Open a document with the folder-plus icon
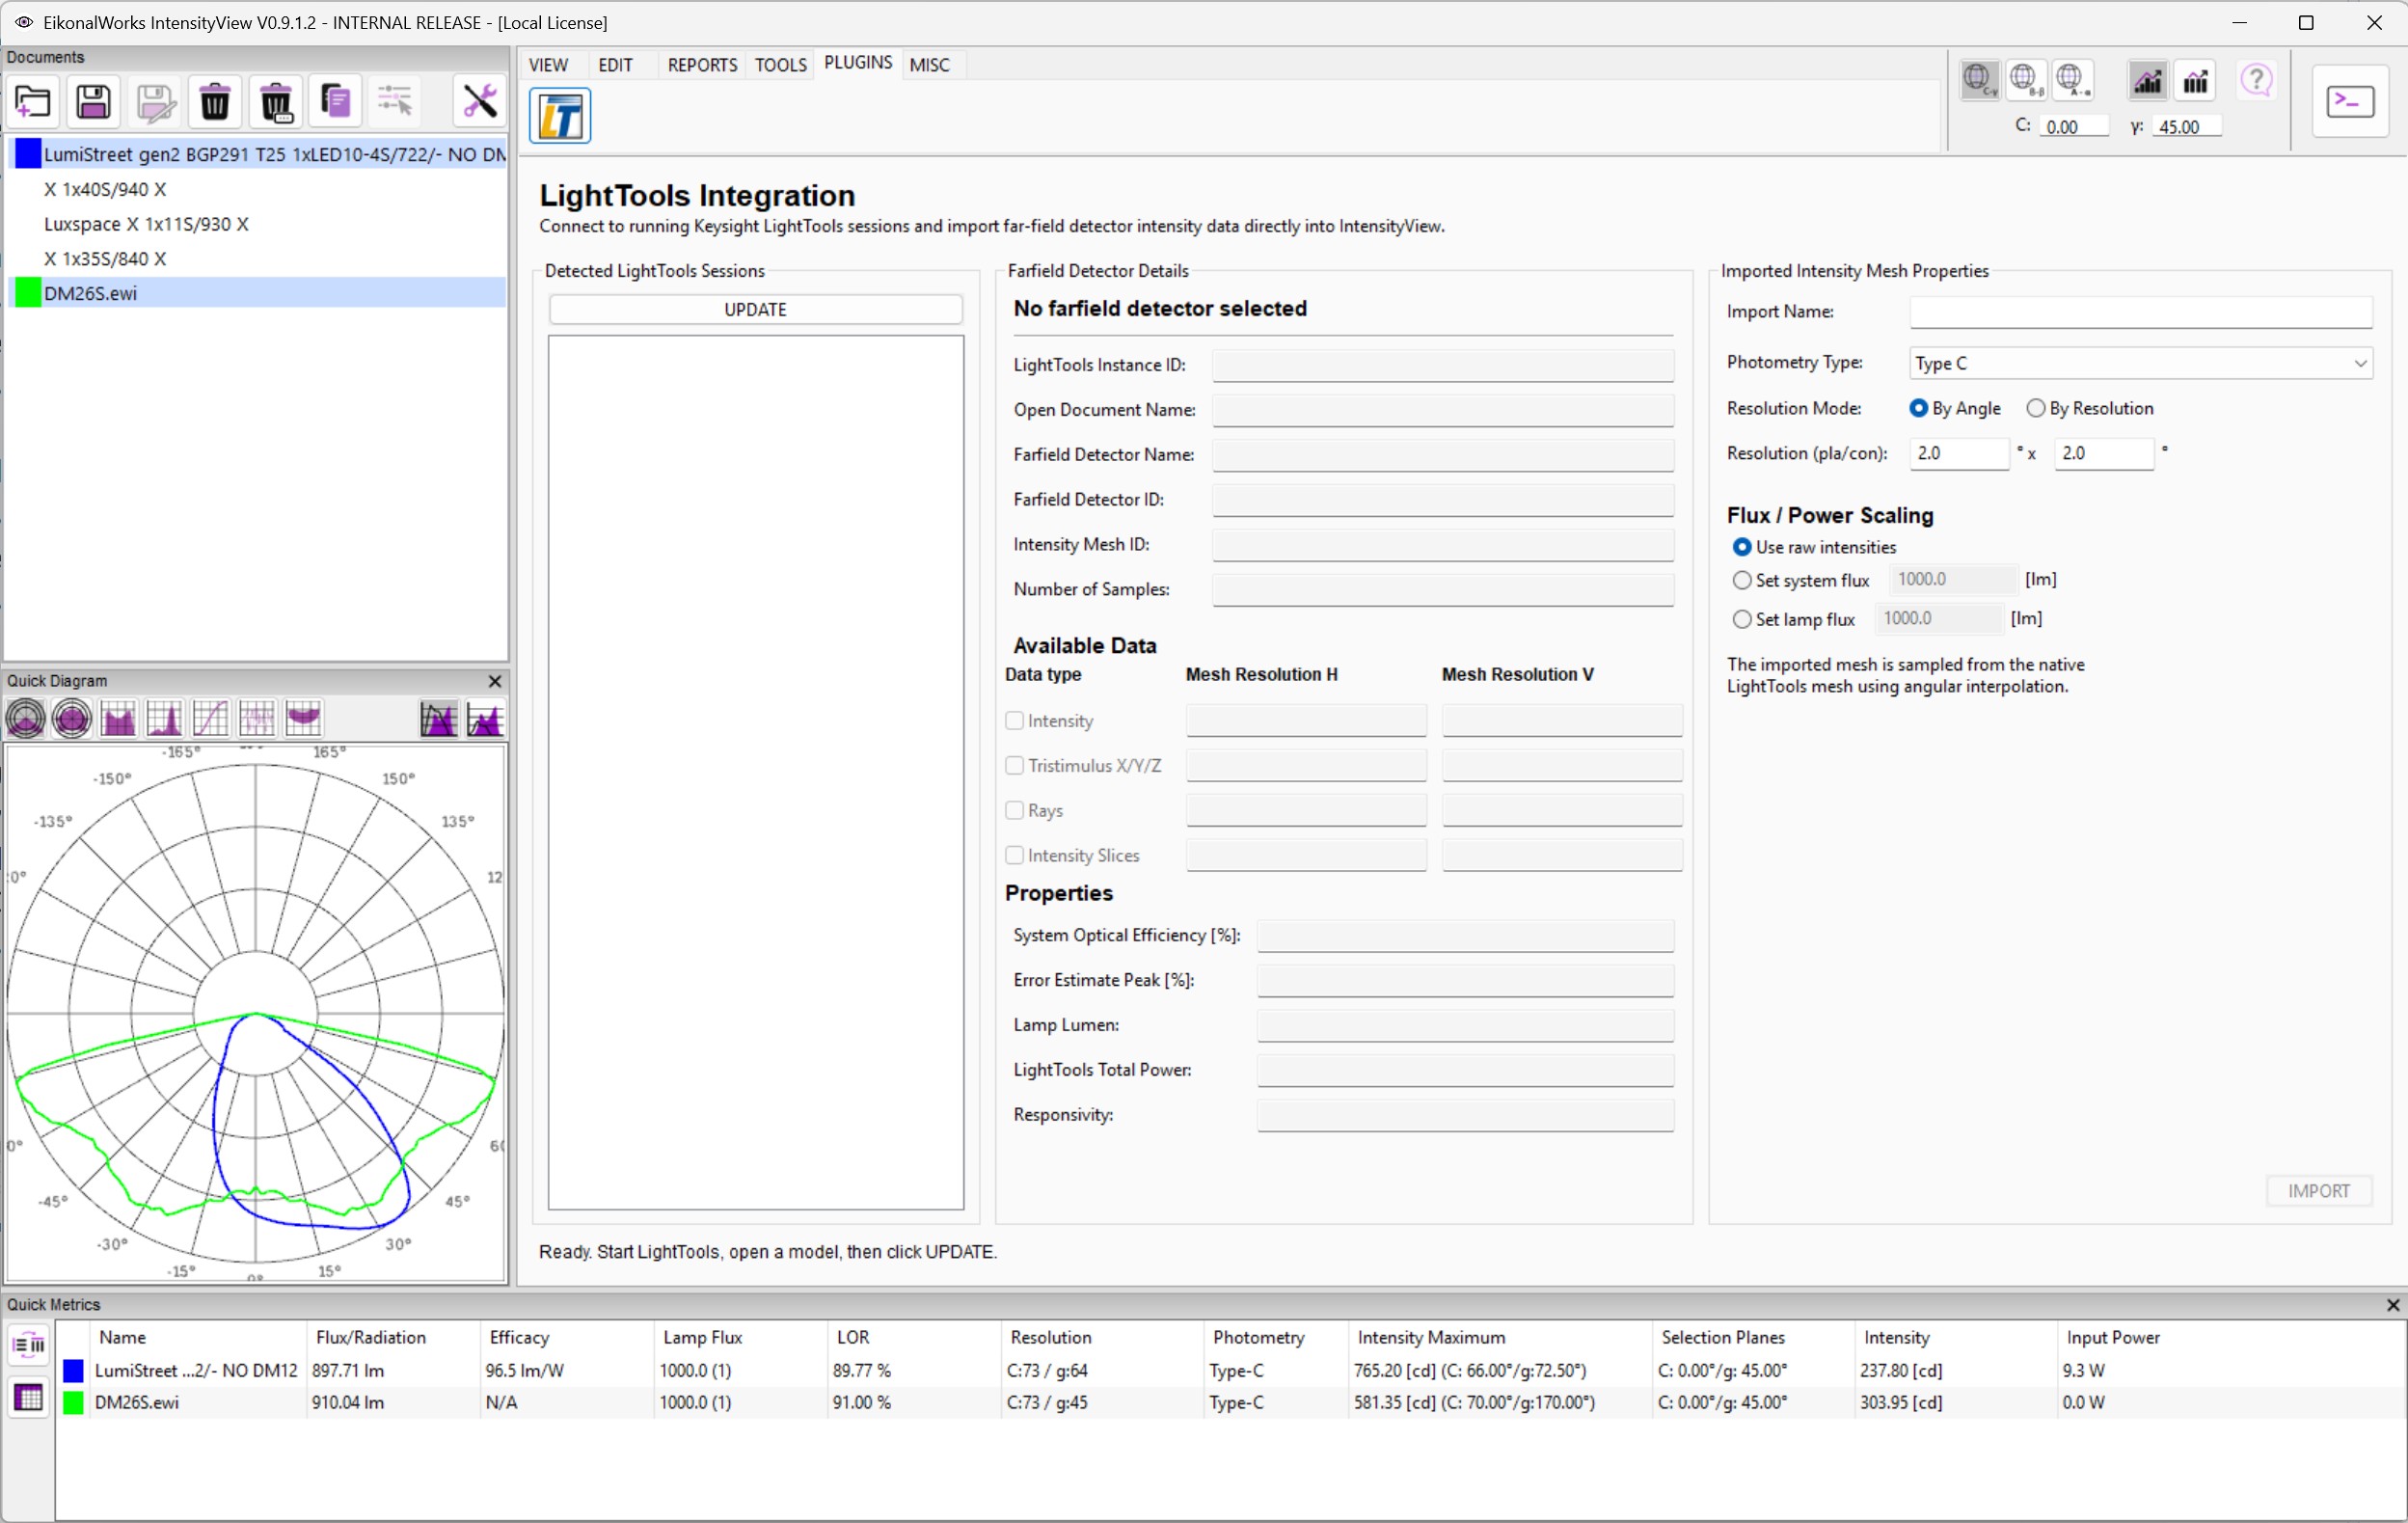The image size is (2408, 1523). click(x=33, y=101)
